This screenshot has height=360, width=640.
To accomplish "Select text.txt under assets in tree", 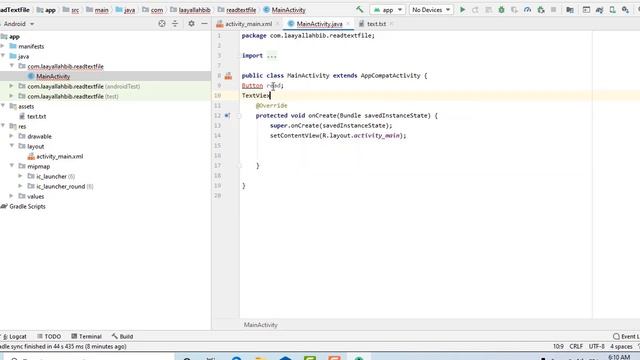I will click(36, 116).
